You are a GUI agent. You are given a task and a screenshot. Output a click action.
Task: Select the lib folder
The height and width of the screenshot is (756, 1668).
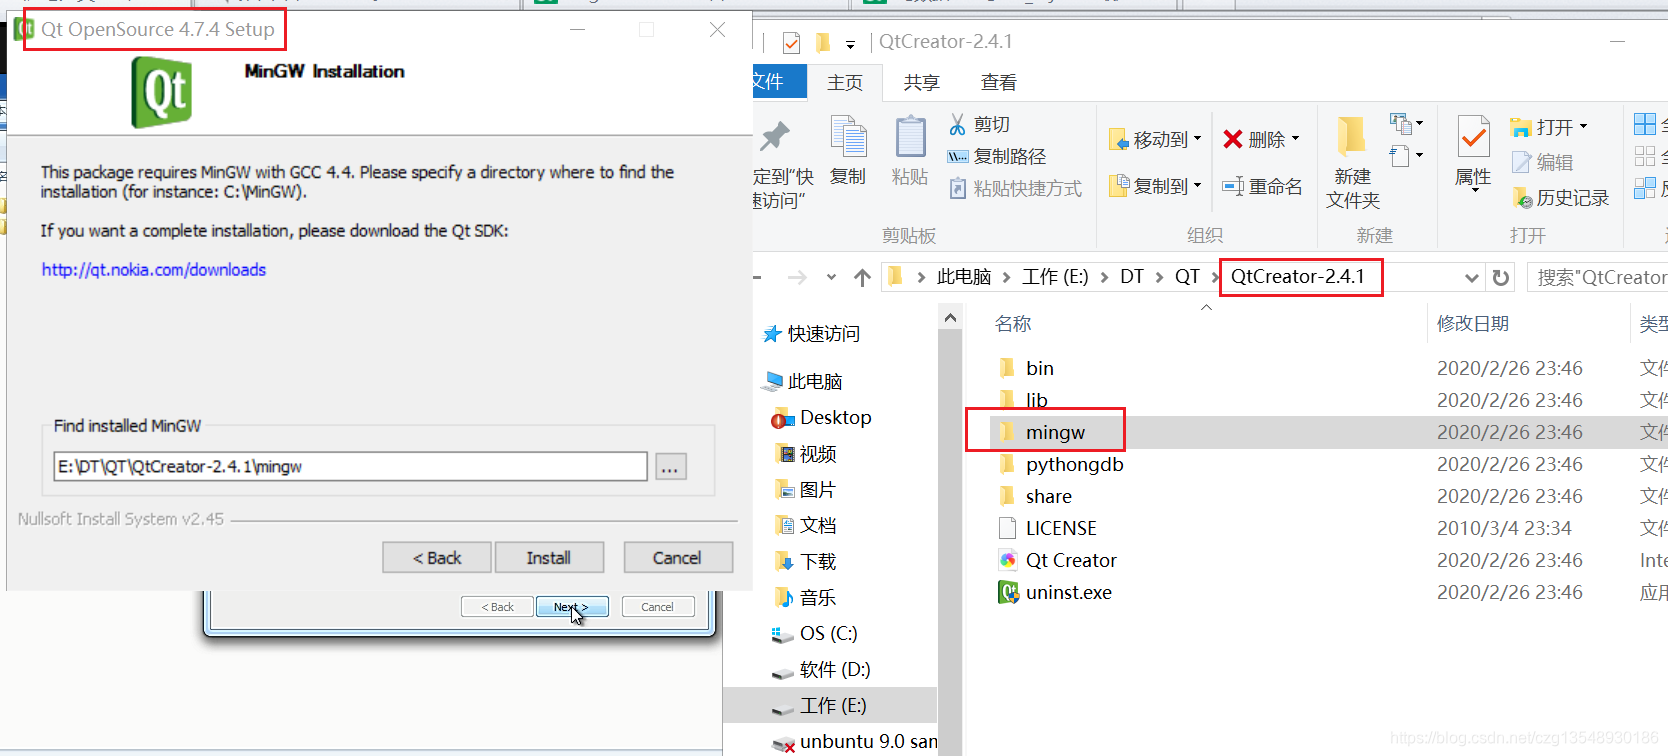[1024, 400]
